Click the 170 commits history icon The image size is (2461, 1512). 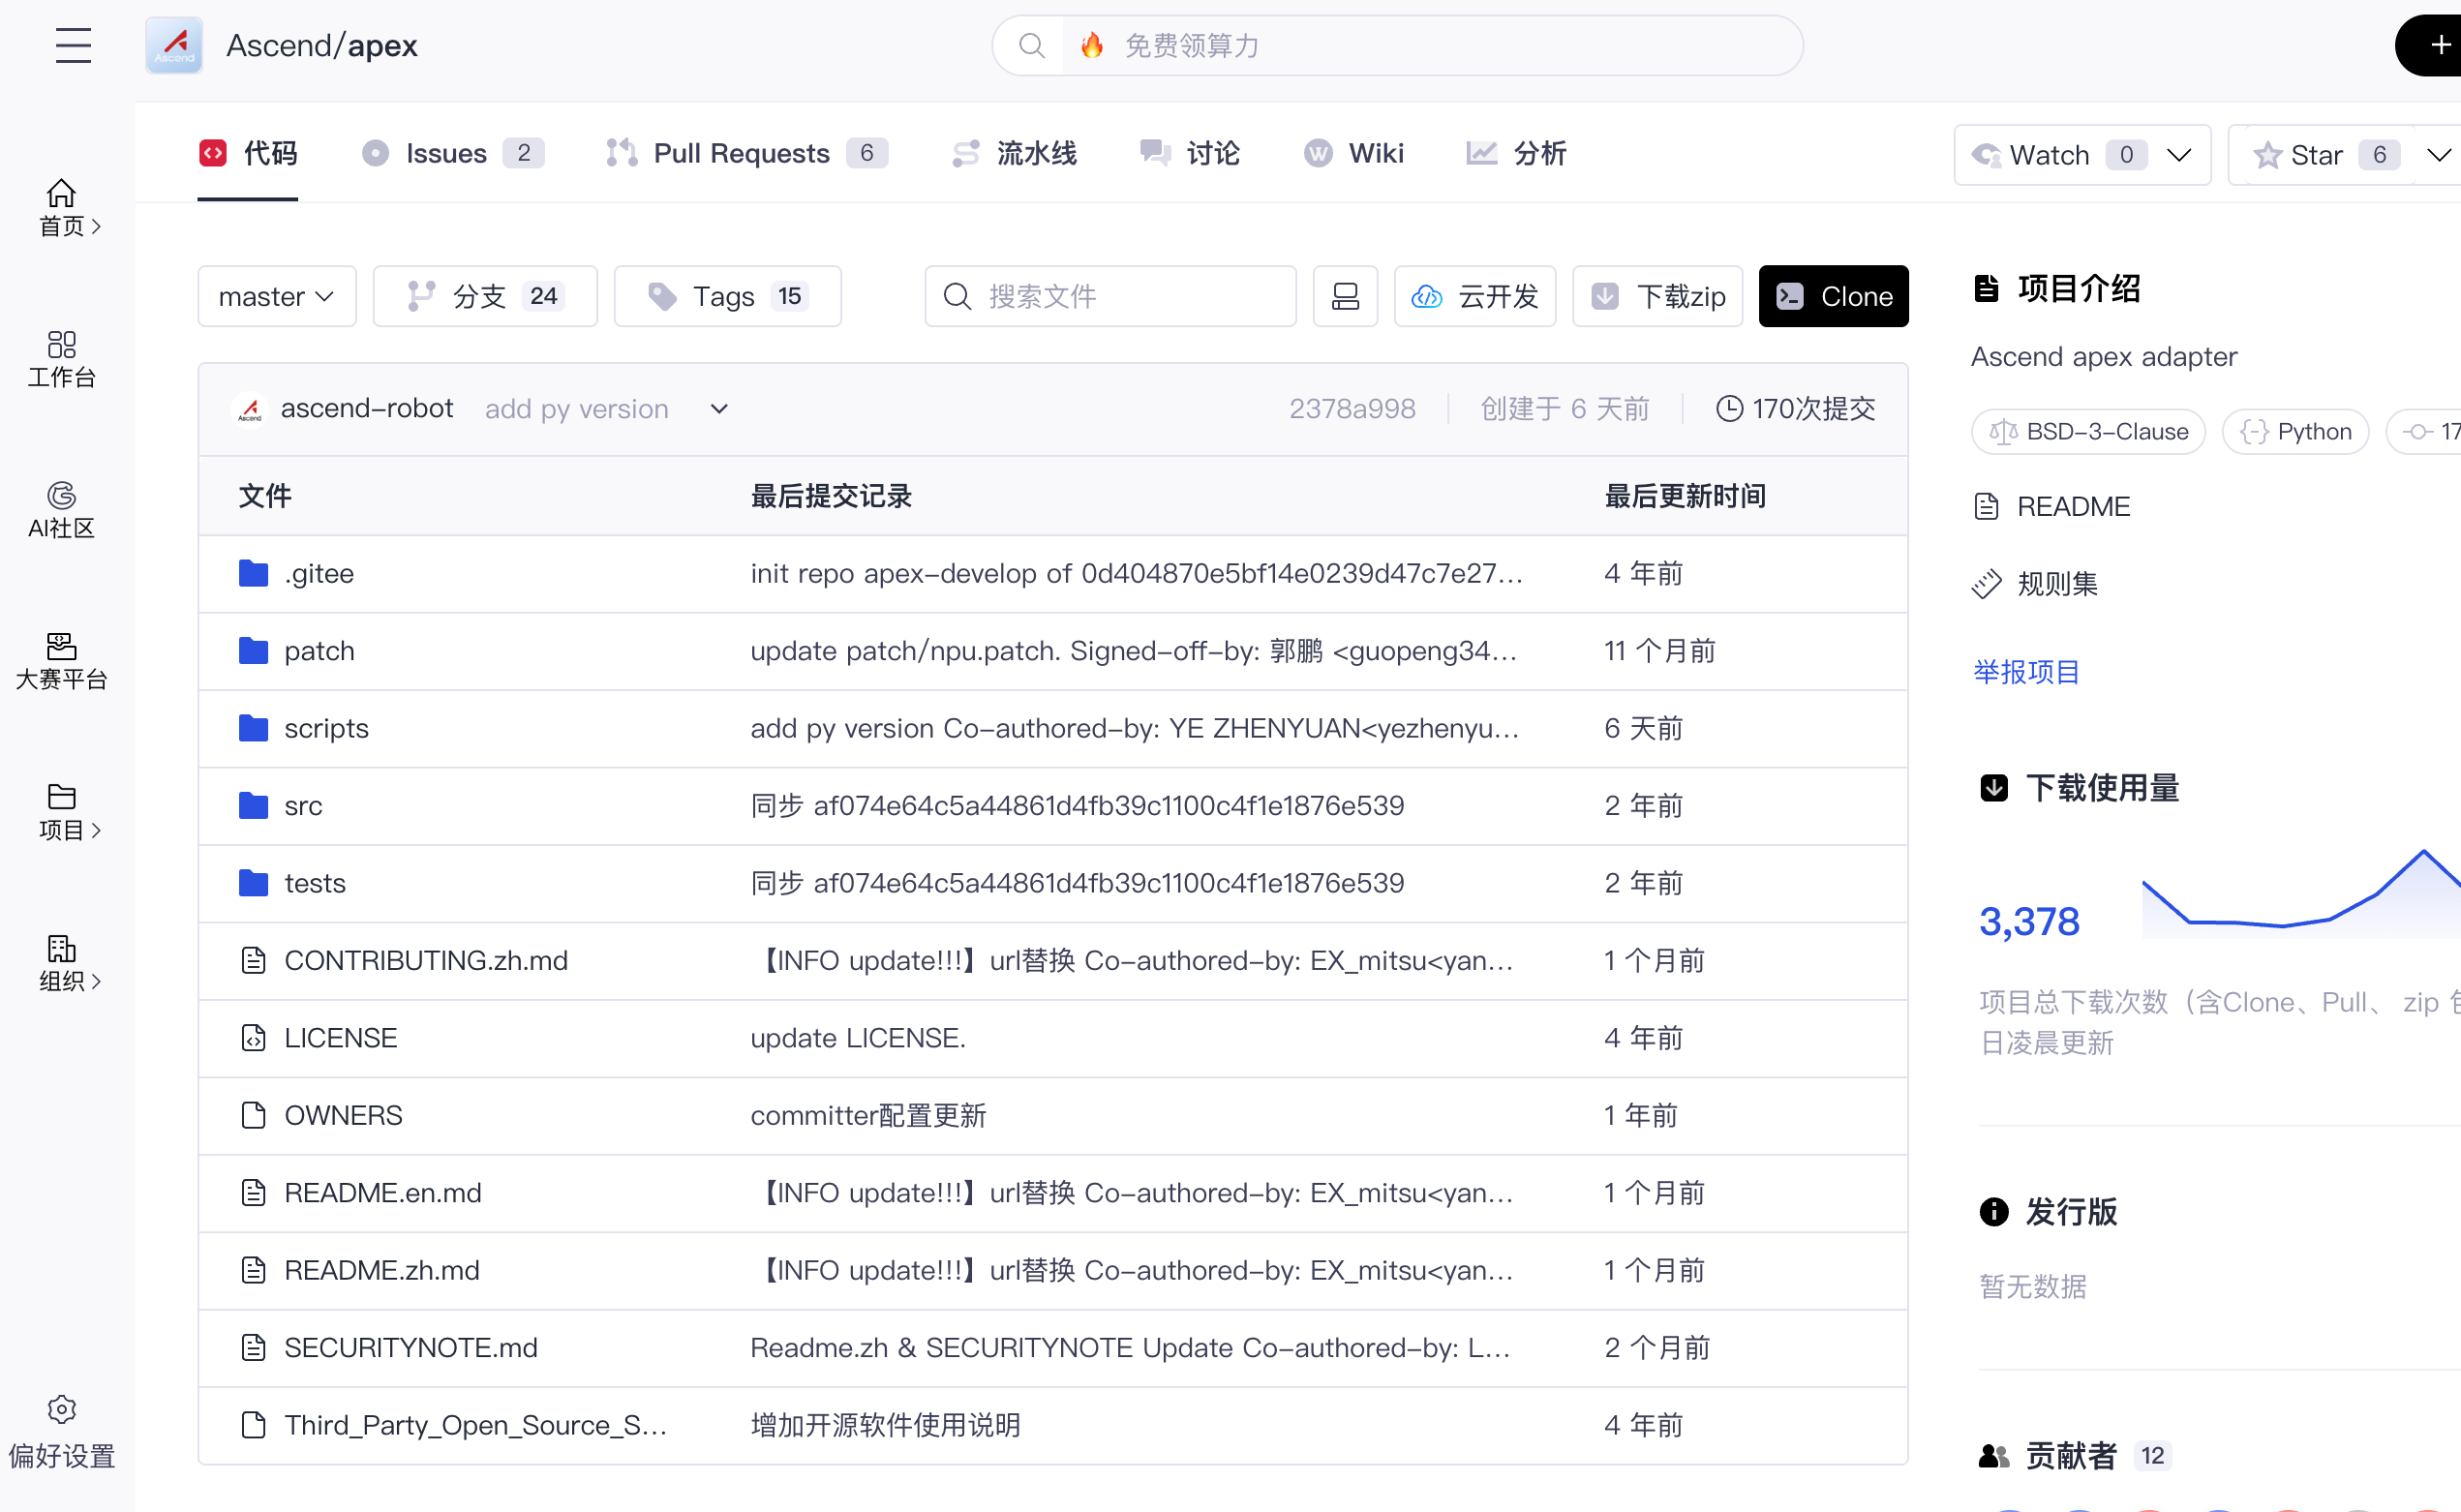click(1729, 409)
